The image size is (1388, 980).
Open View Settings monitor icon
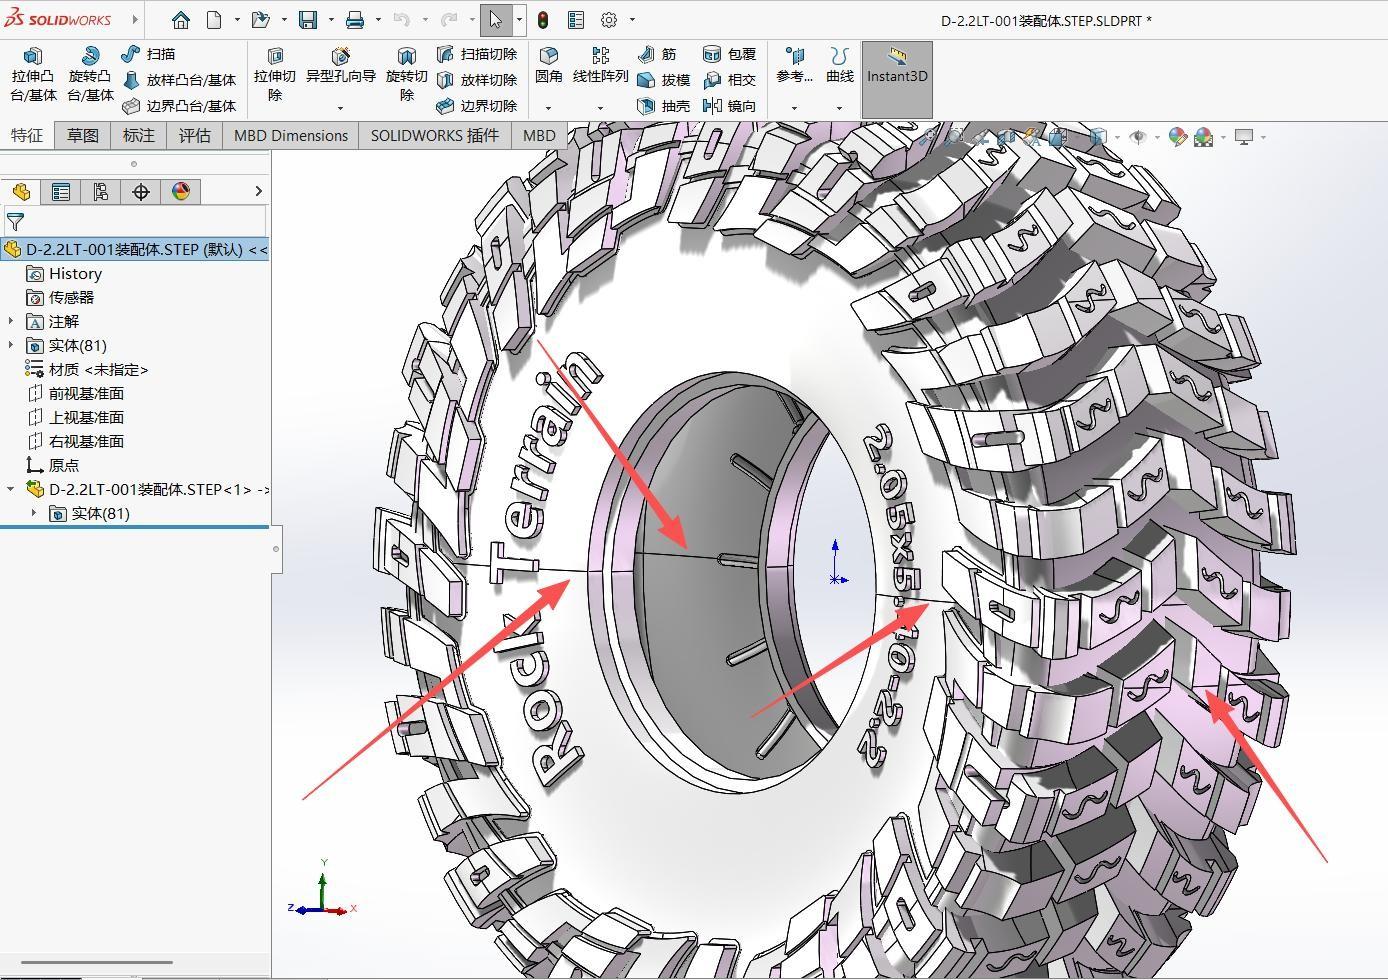pos(1244,137)
